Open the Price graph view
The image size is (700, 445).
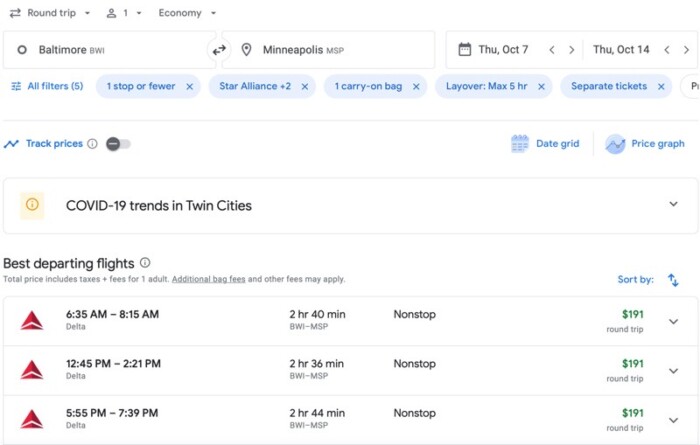click(645, 144)
